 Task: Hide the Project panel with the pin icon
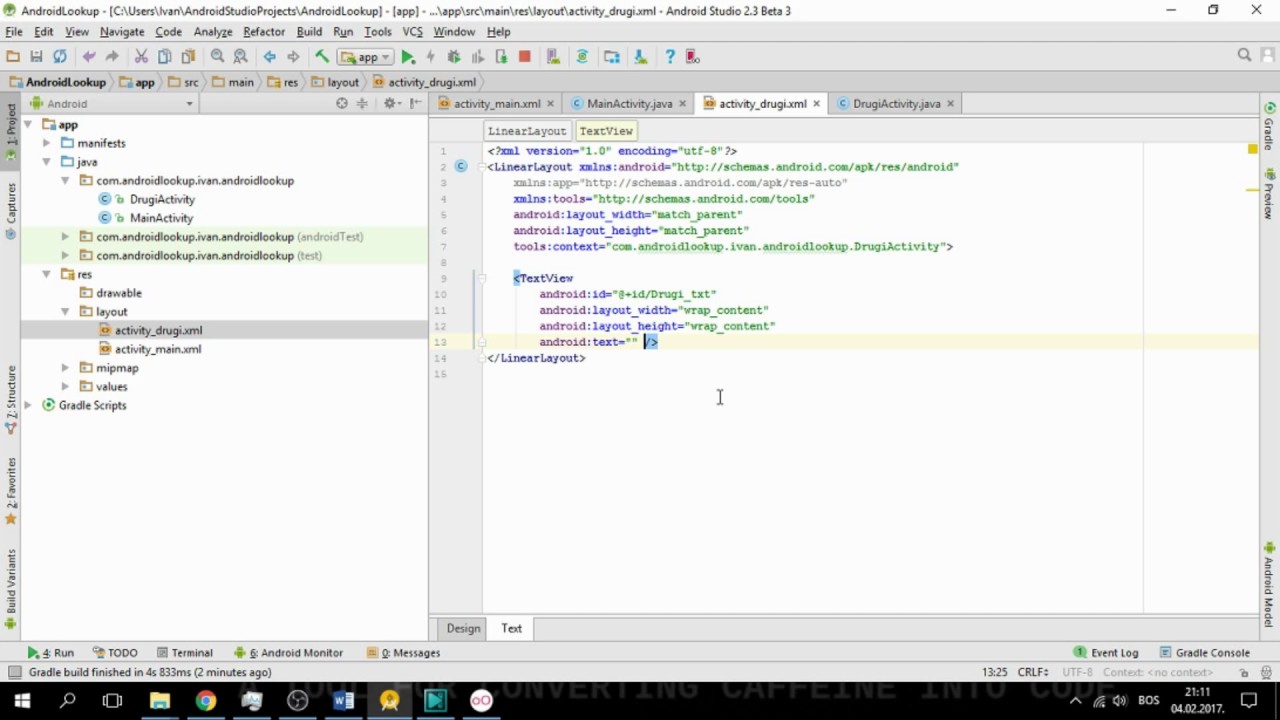click(414, 104)
